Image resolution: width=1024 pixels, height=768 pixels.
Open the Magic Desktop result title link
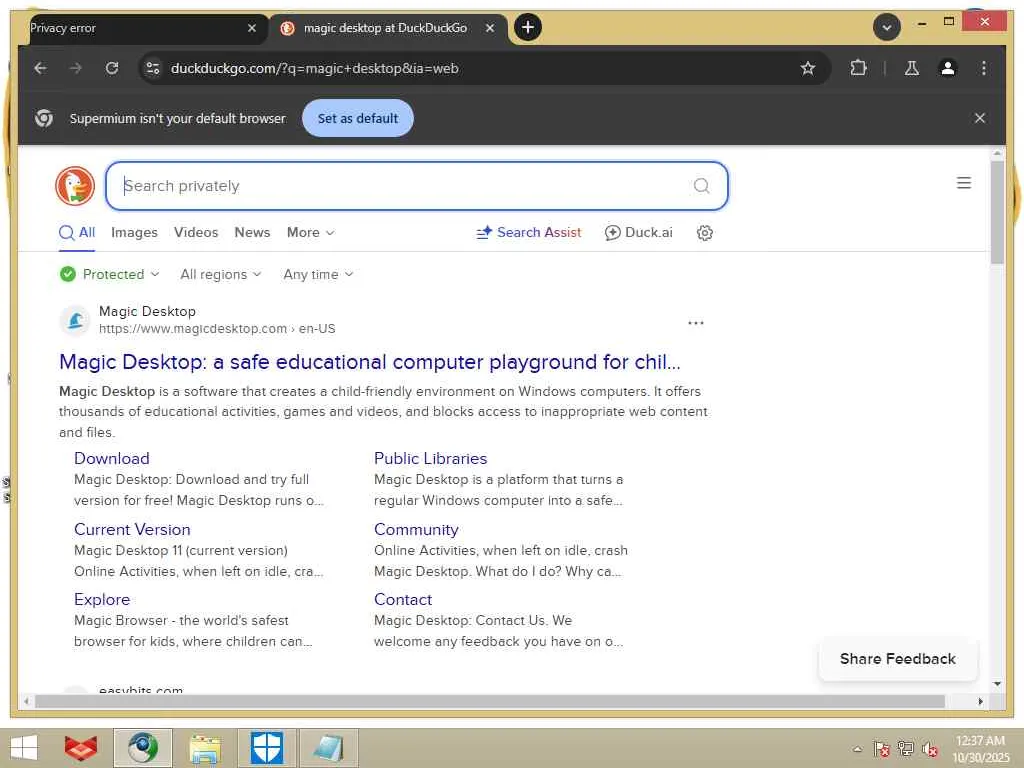[x=370, y=362]
